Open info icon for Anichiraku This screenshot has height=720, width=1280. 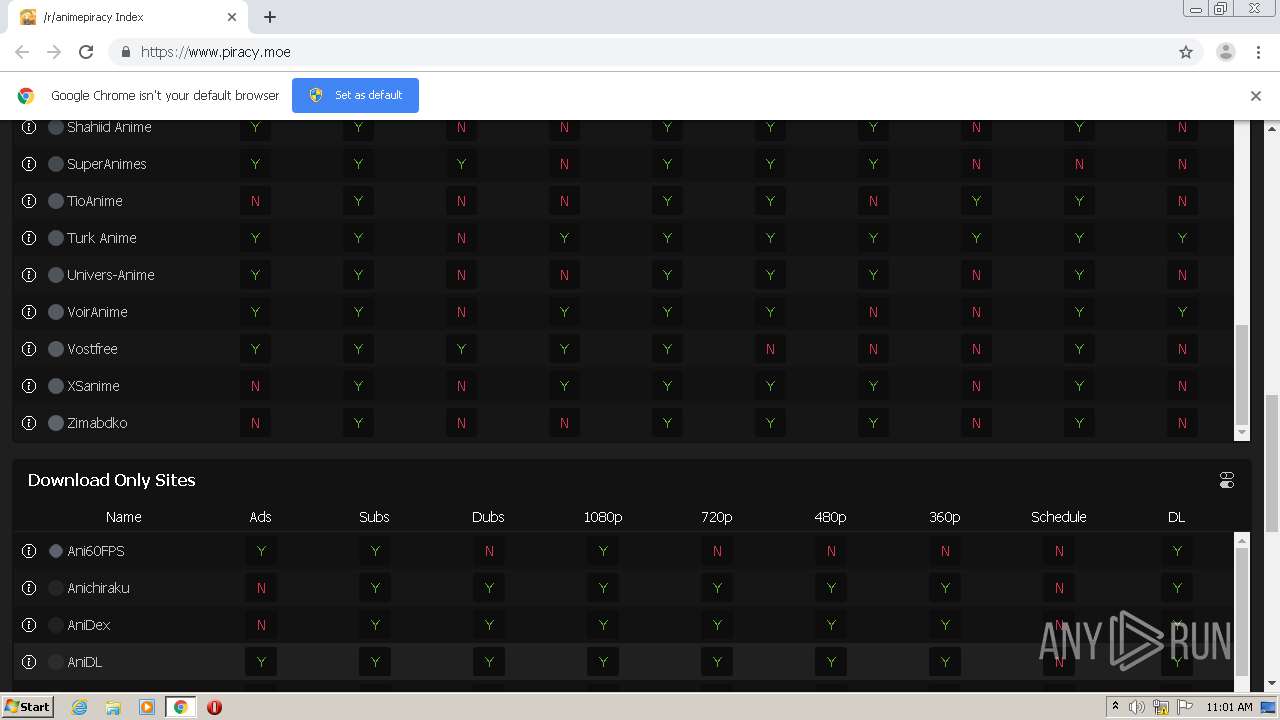[29, 588]
